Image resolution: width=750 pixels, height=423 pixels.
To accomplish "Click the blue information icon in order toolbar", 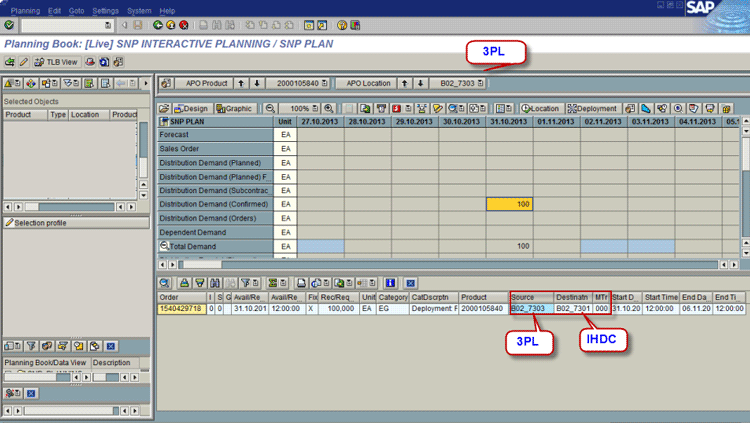I will click(390, 283).
